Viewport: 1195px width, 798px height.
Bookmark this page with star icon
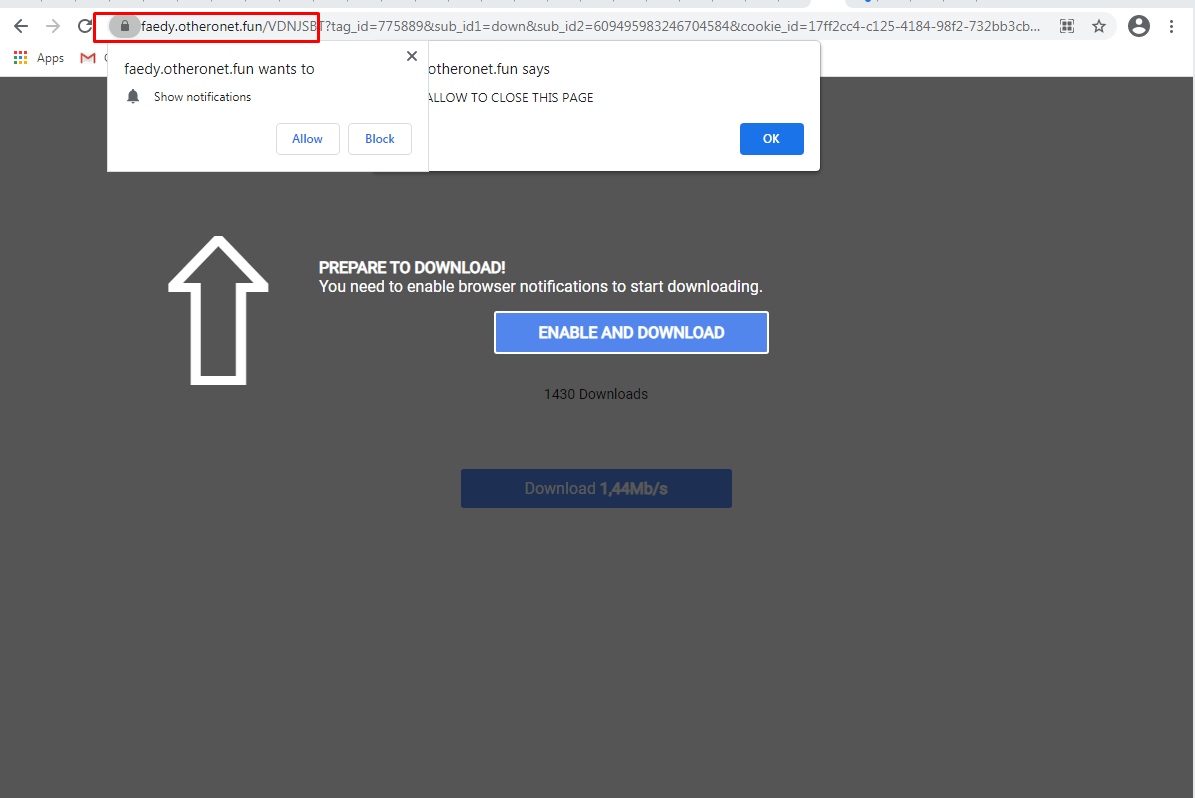(1099, 27)
